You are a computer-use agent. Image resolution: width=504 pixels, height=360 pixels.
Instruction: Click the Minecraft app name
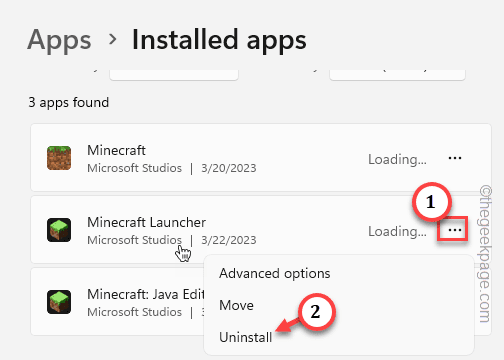coord(116,150)
